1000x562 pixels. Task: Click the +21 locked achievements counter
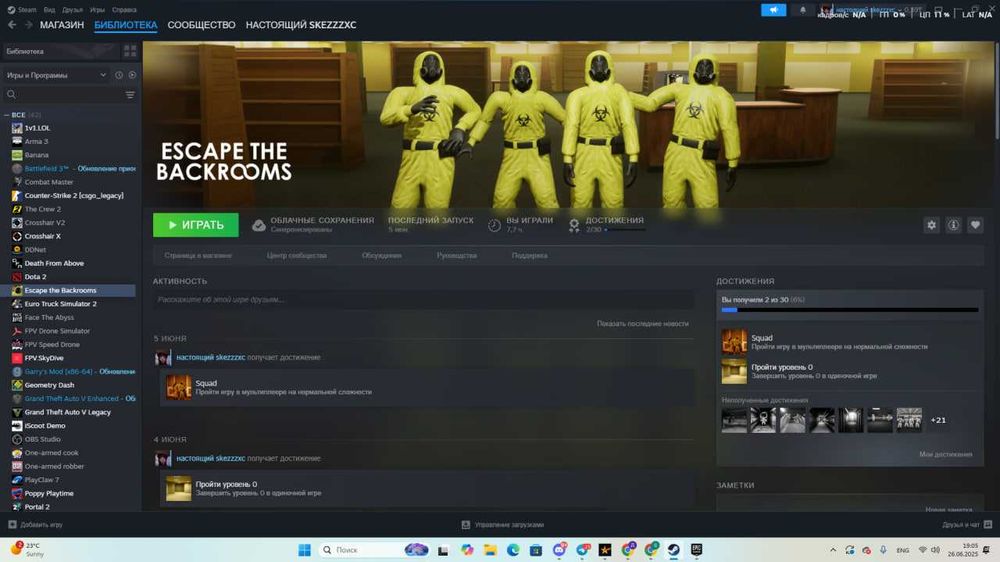[x=938, y=420]
